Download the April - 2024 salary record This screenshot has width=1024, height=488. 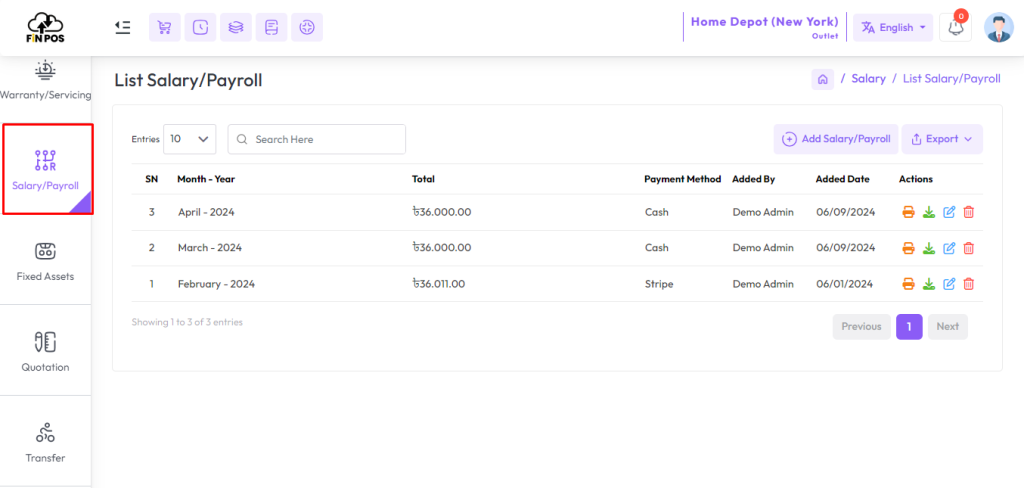click(929, 212)
